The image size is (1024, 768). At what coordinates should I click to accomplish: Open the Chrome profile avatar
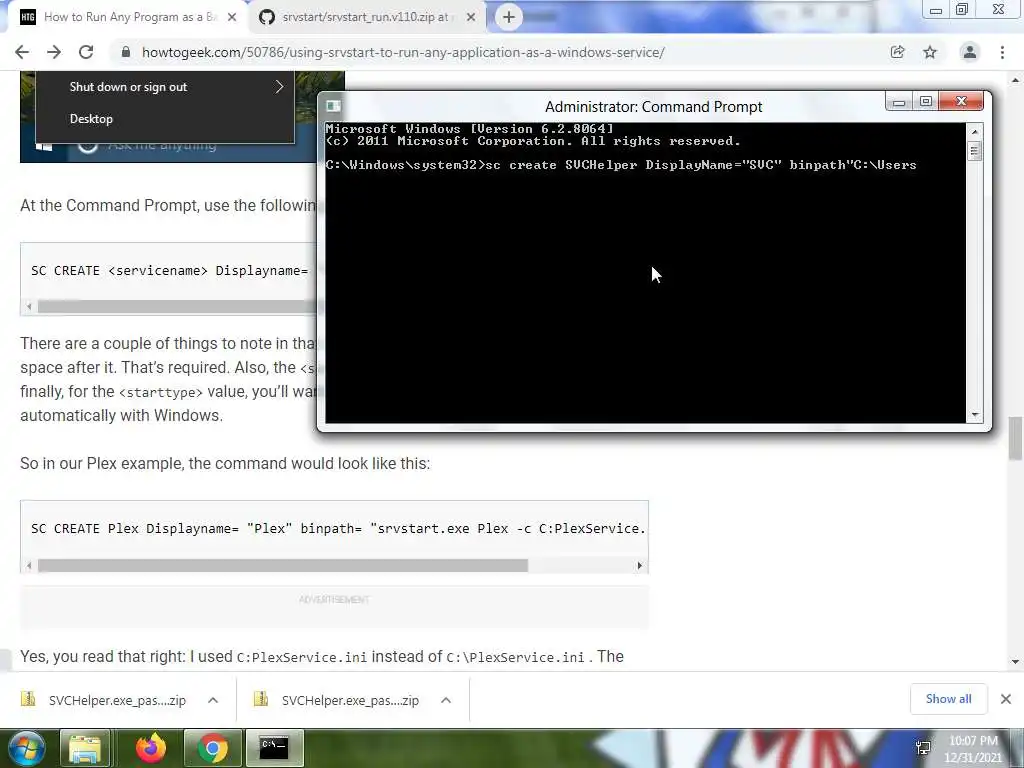tap(970, 52)
